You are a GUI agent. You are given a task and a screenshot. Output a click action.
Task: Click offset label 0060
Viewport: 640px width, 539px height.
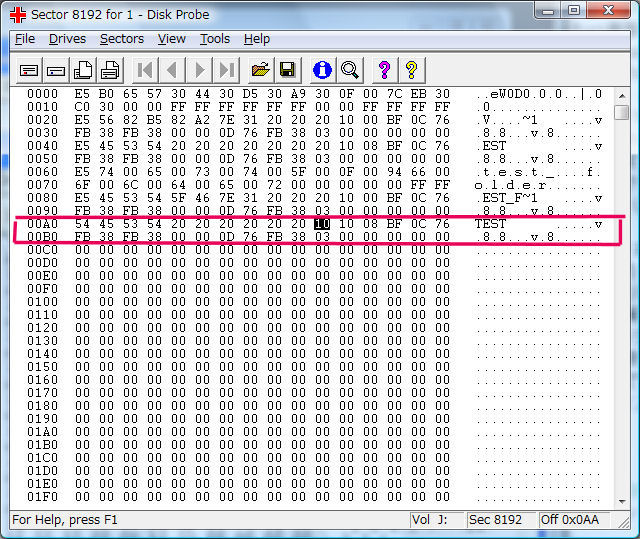click(x=42, y=172)
